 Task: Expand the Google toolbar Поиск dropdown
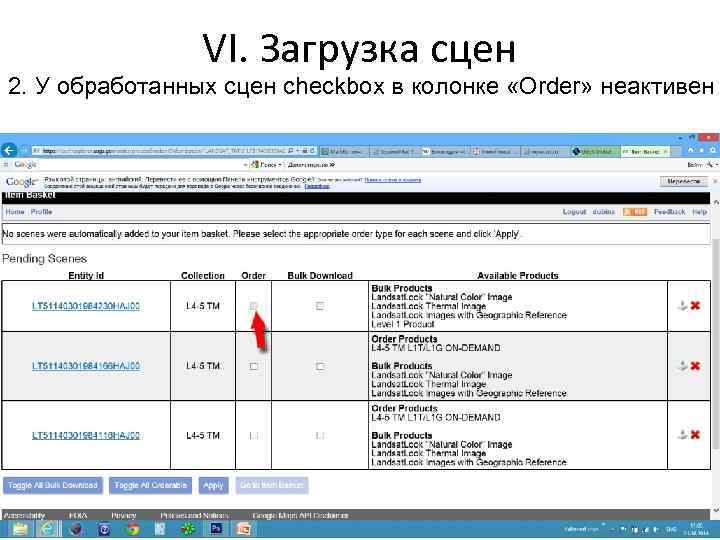pos(280,164)
